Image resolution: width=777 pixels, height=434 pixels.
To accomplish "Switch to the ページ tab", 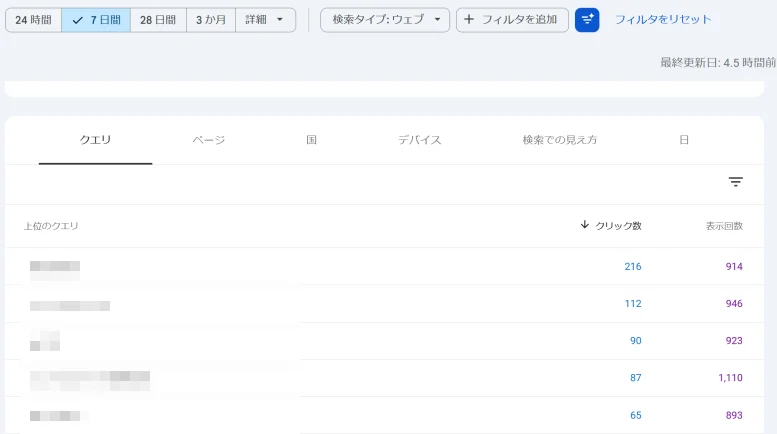I will [x=209, y=140].
